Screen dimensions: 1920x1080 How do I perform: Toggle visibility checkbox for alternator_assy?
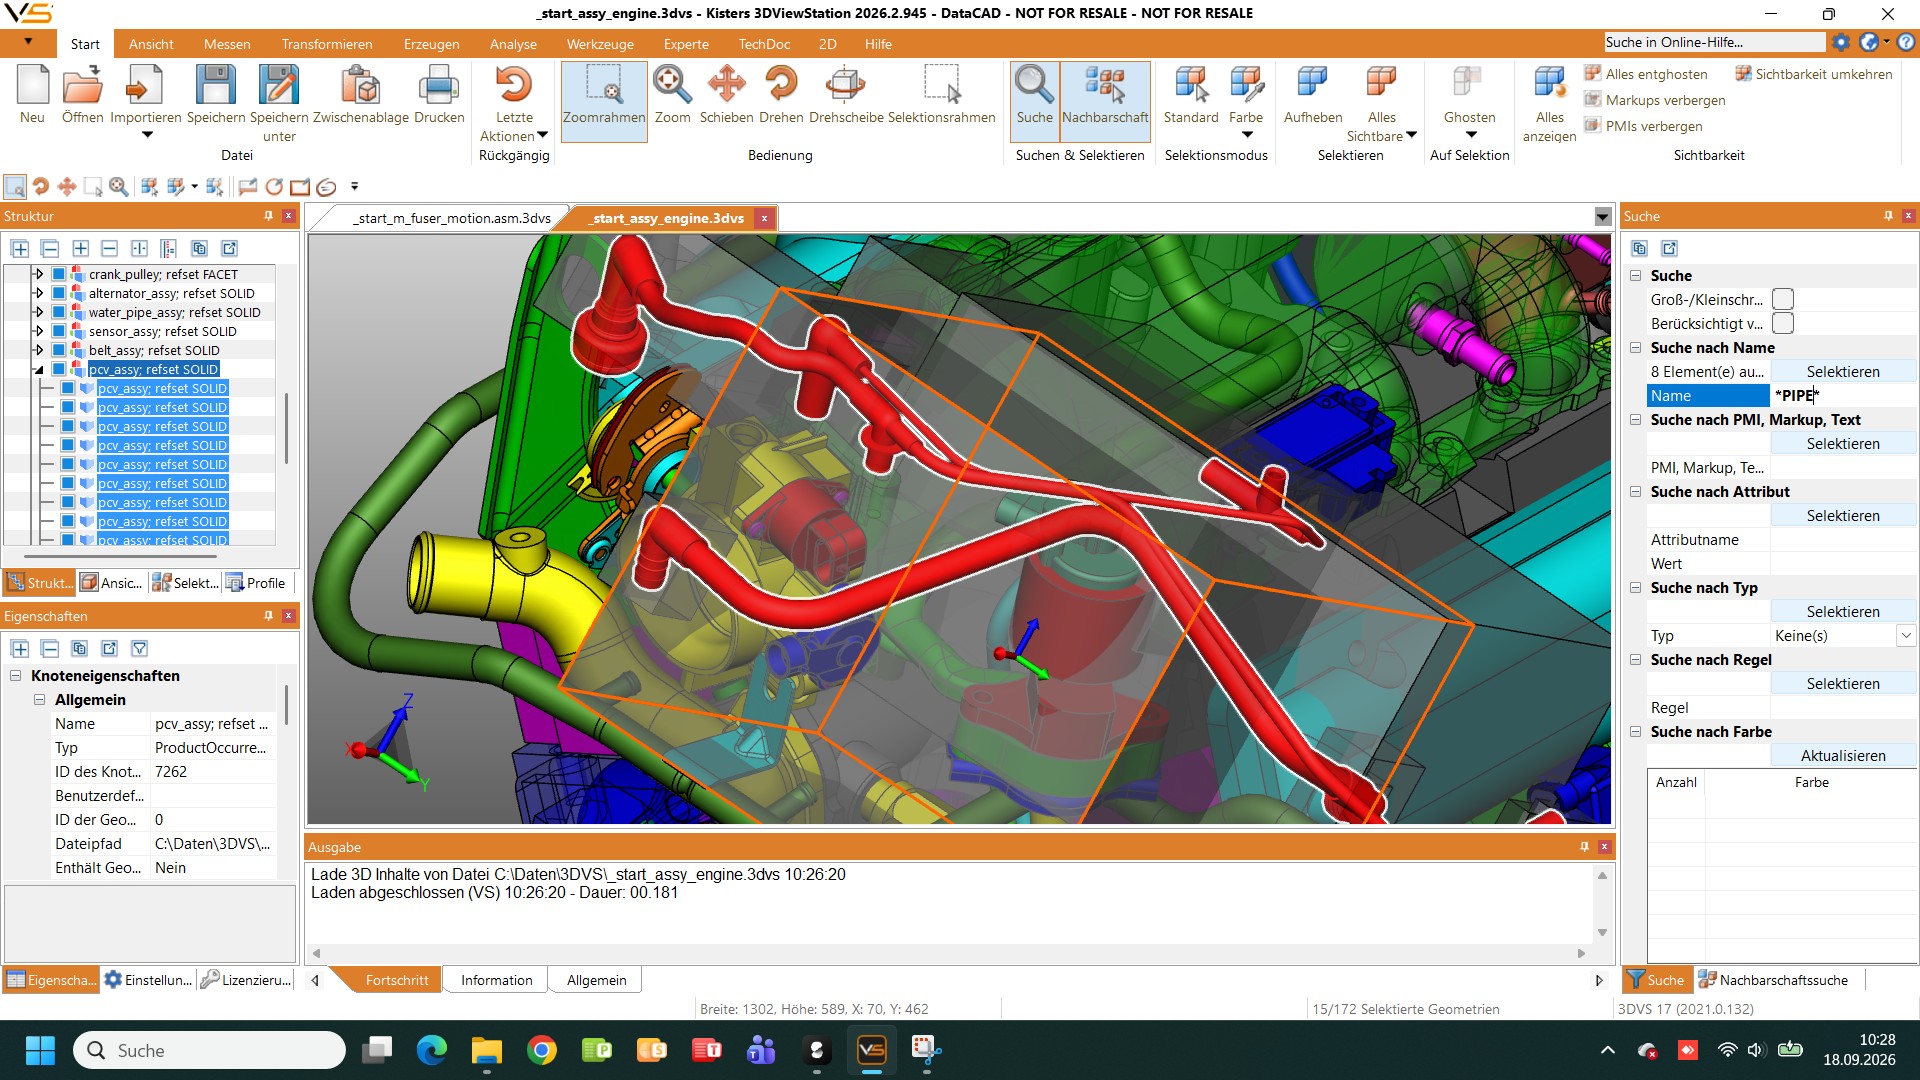click(x=59, y=293)
